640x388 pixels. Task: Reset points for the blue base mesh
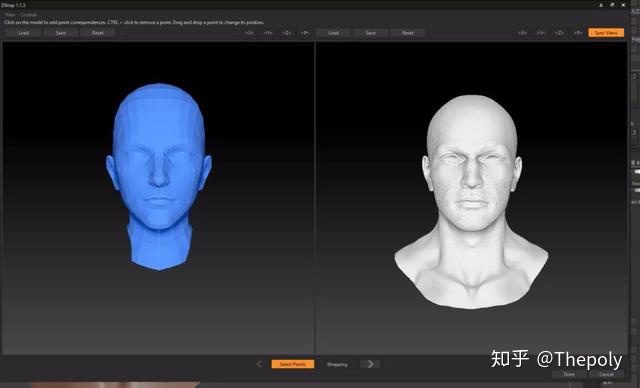(x=98, y=33)
